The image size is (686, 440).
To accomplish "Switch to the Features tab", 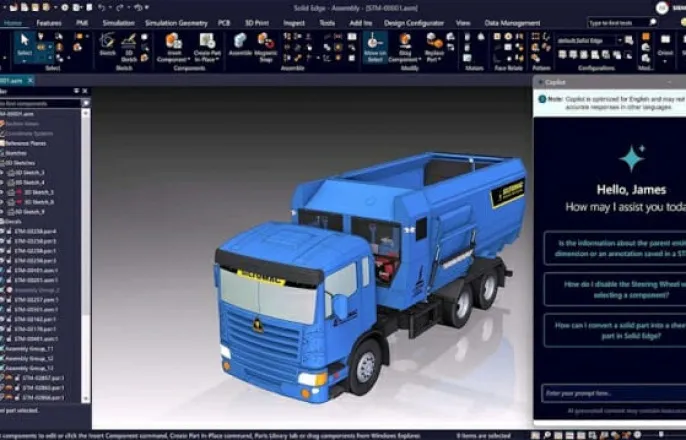I will pos(49,23).
